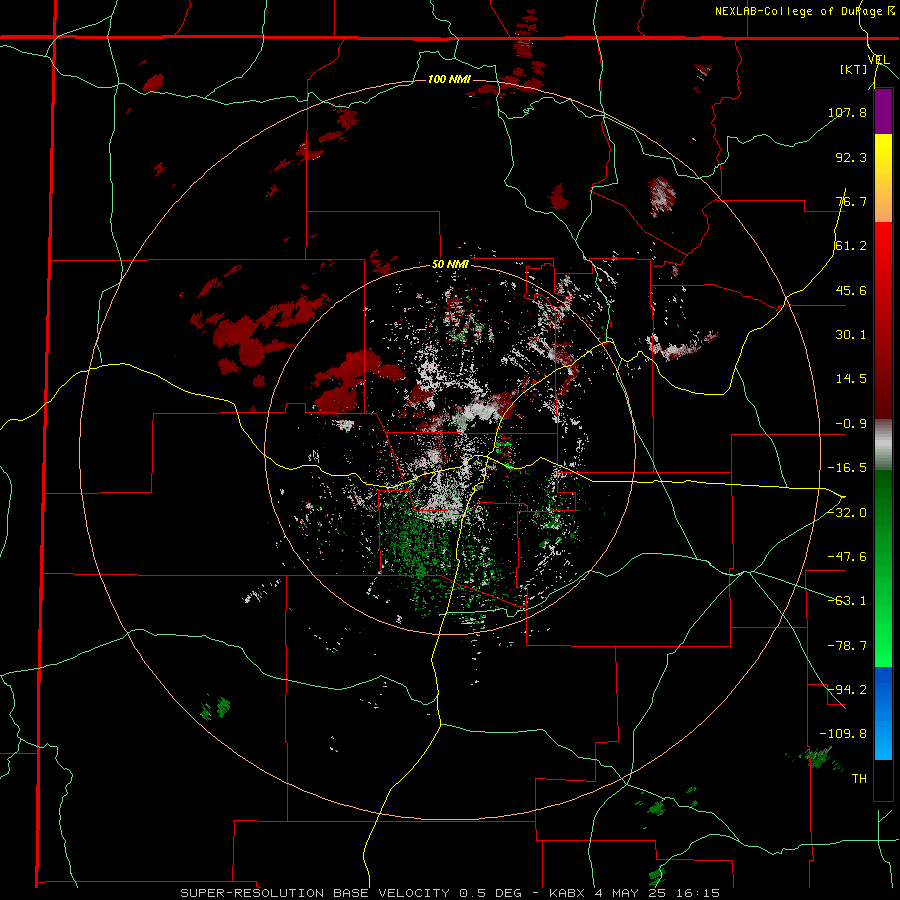
Task: Select the -63.1 velocity scale value
Action: point(847,601)
